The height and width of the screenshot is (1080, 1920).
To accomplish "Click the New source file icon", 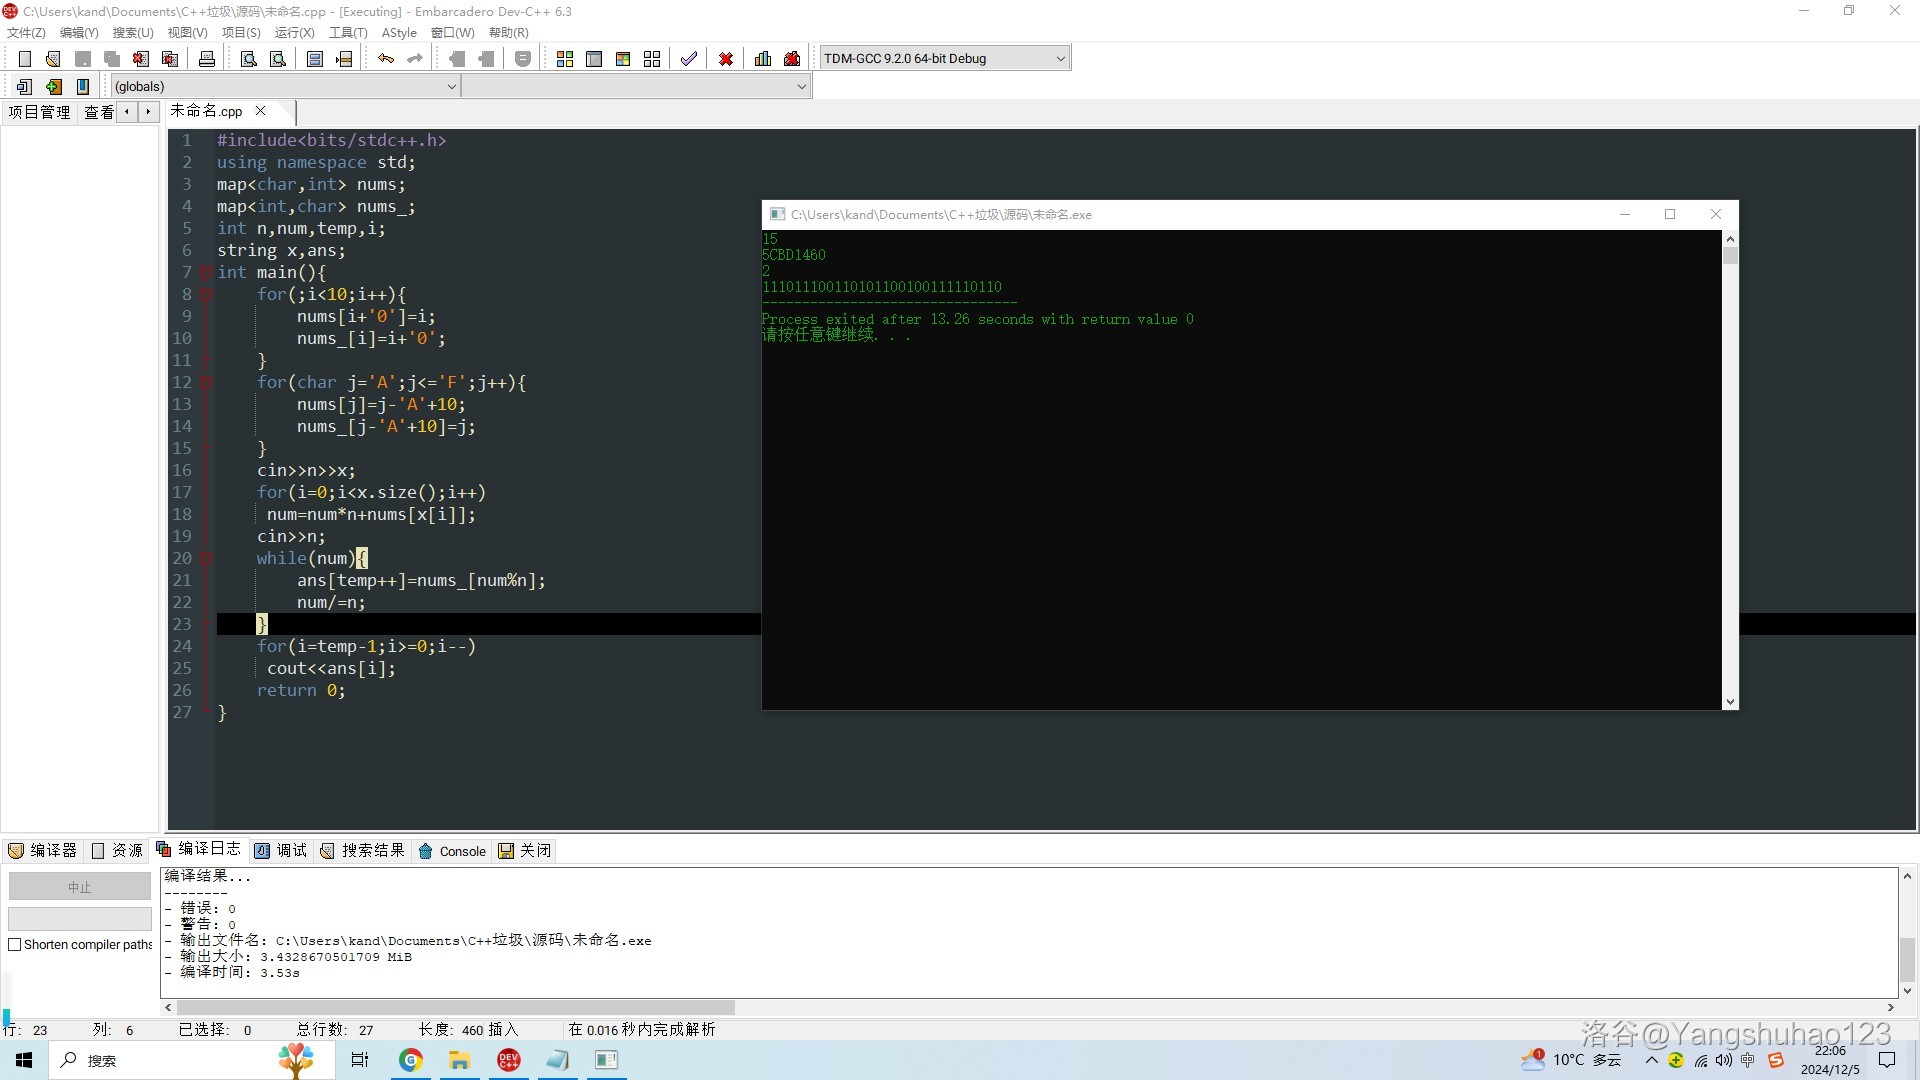I will tap(25, 59).
